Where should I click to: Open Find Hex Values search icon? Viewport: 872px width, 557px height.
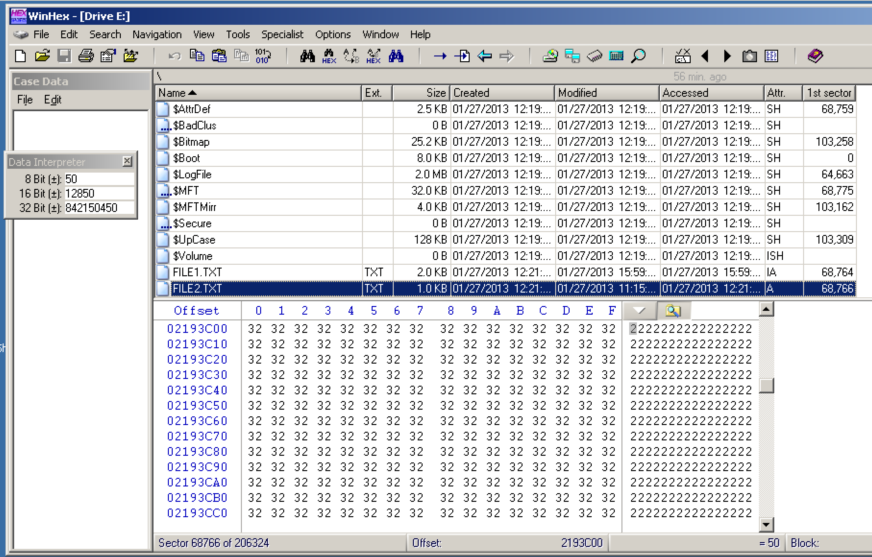tap(329, 56)
